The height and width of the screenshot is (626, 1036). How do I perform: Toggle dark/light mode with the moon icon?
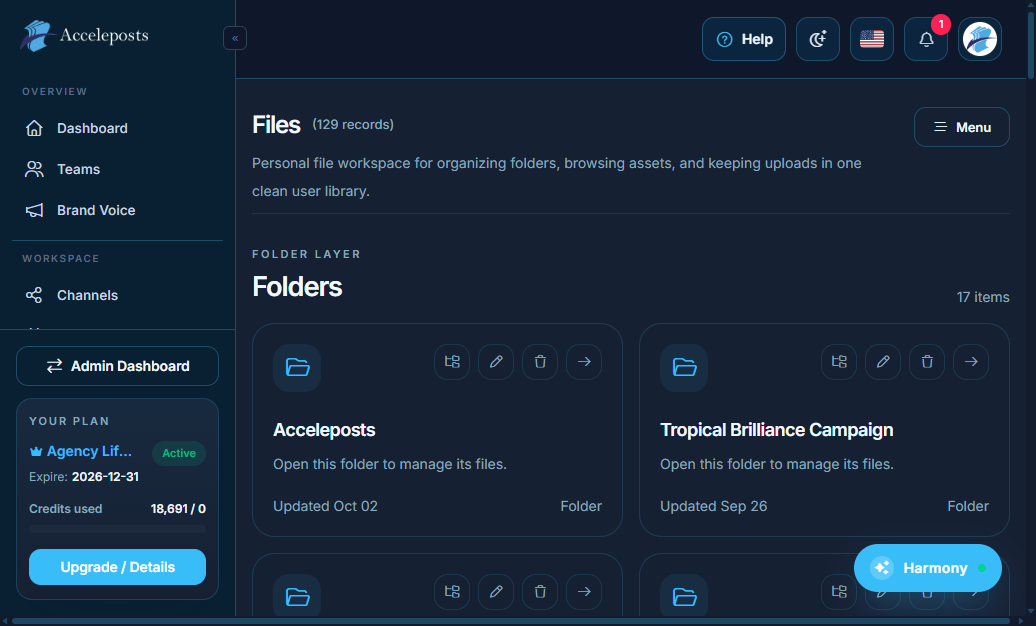(818, 39)
